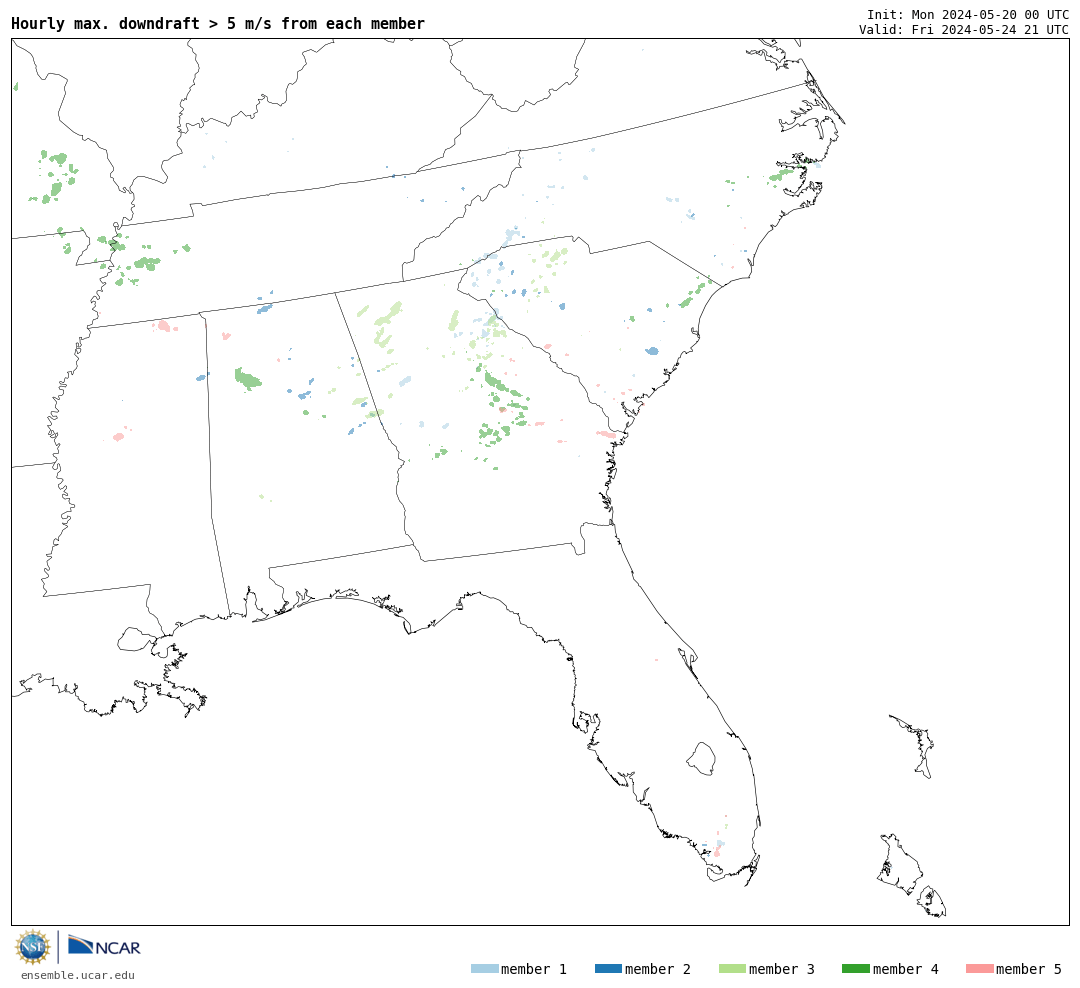This screenshot has width=1080, height=988.
Task: Click the Init date text line
Action: click(968, 14)
